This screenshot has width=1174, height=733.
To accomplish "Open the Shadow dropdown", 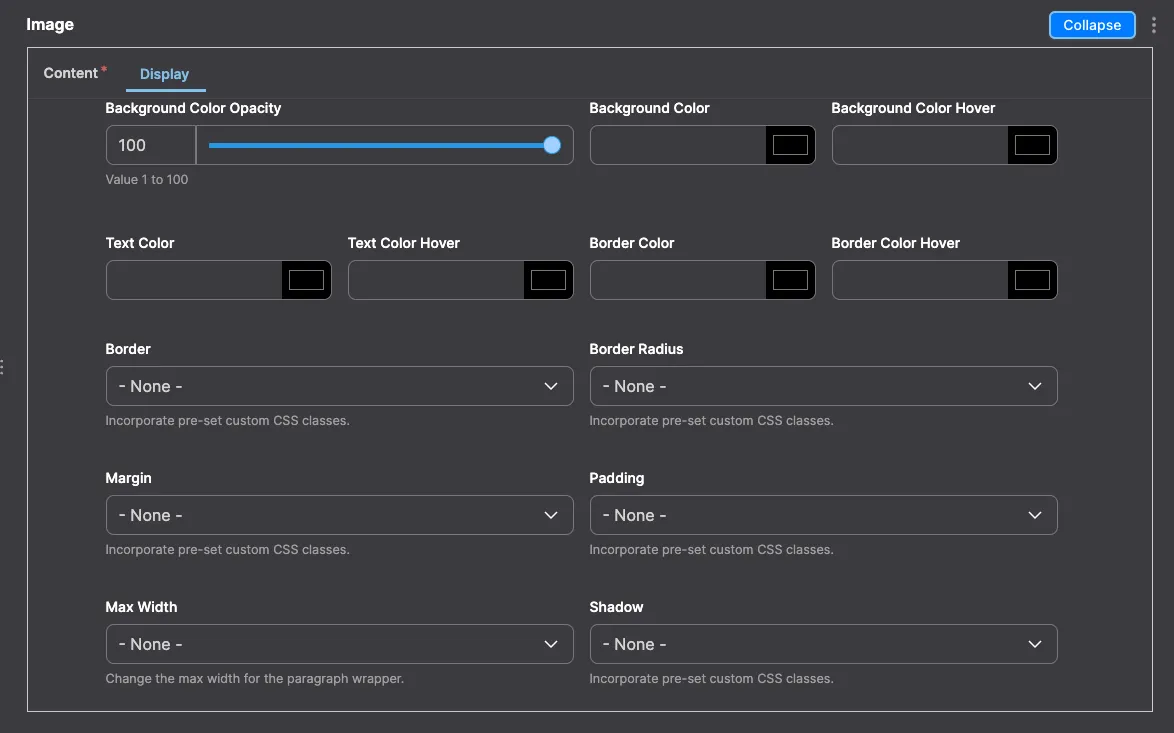I will [824, 644].
